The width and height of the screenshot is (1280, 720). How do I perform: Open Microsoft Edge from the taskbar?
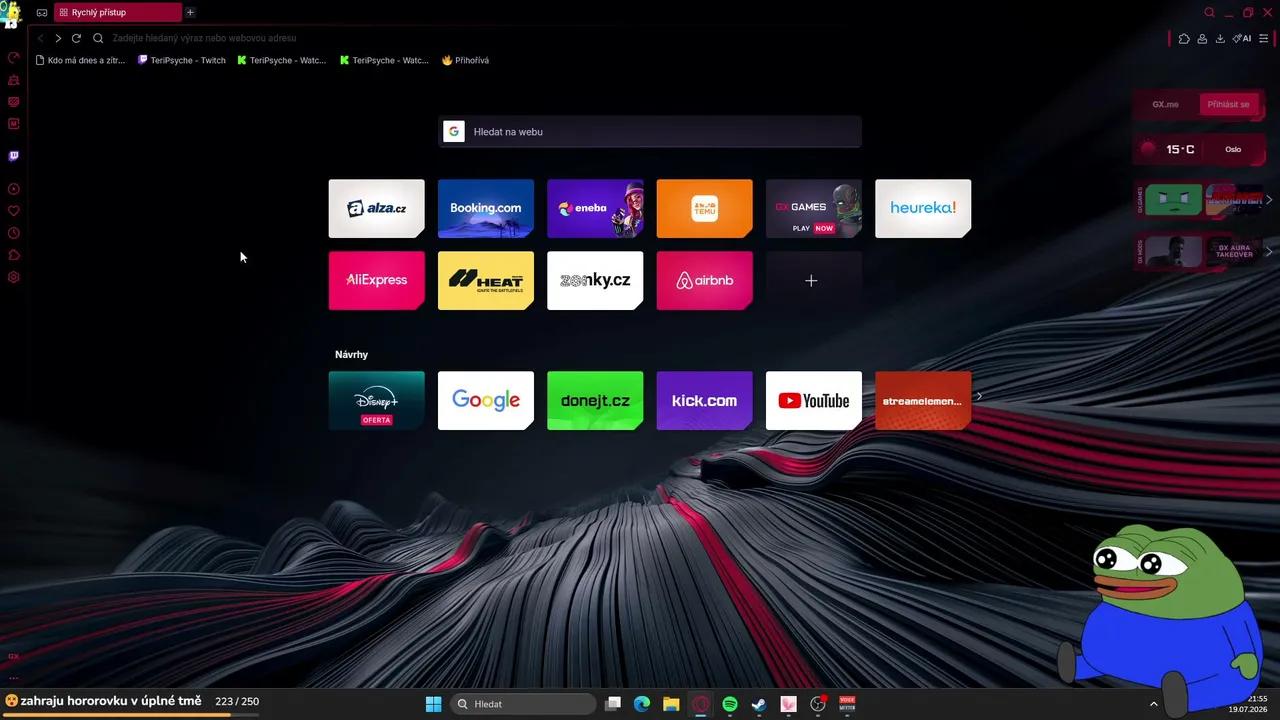point(642,704)
